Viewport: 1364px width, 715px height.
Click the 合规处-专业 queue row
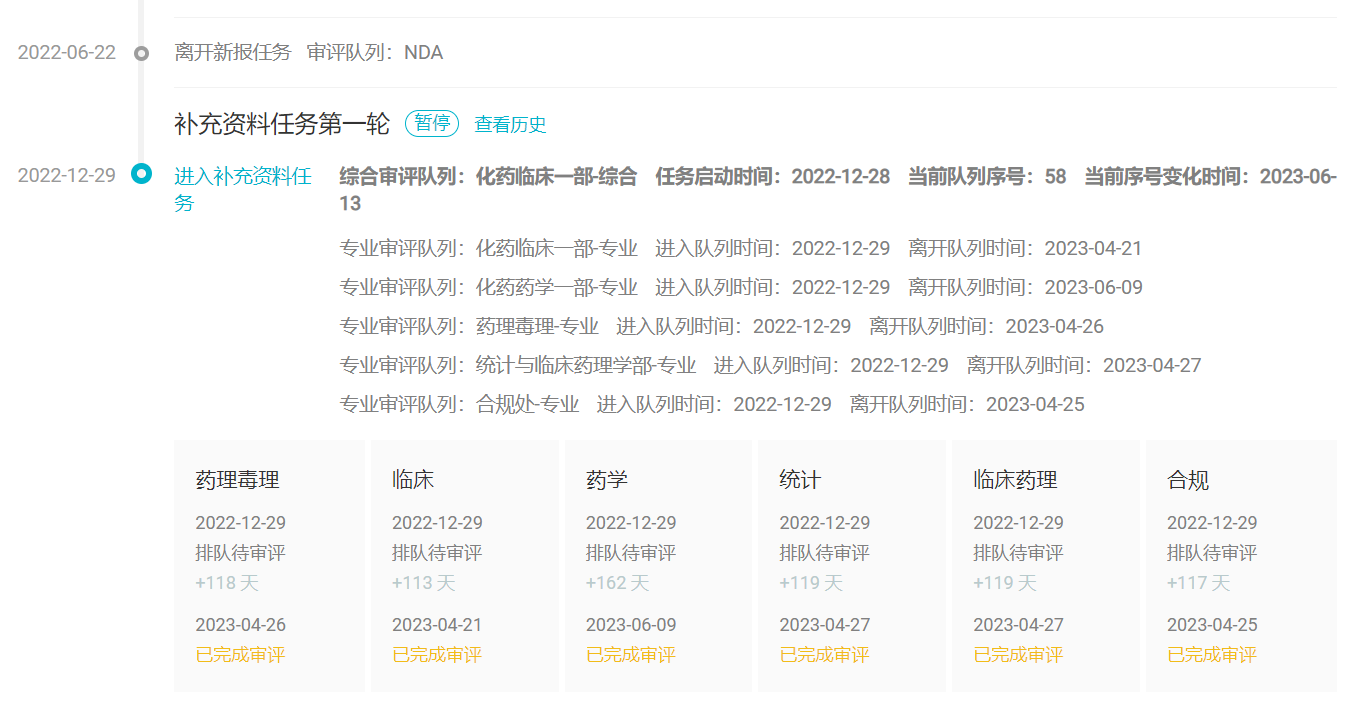tap(711, 405)
